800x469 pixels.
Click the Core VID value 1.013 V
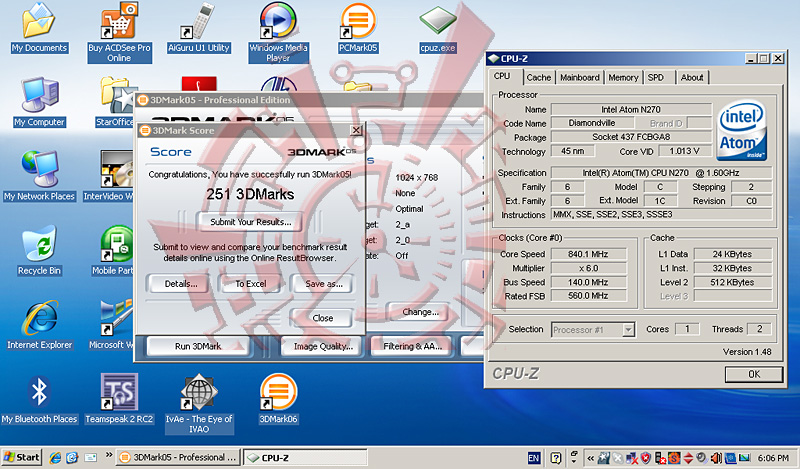point(685,151)
